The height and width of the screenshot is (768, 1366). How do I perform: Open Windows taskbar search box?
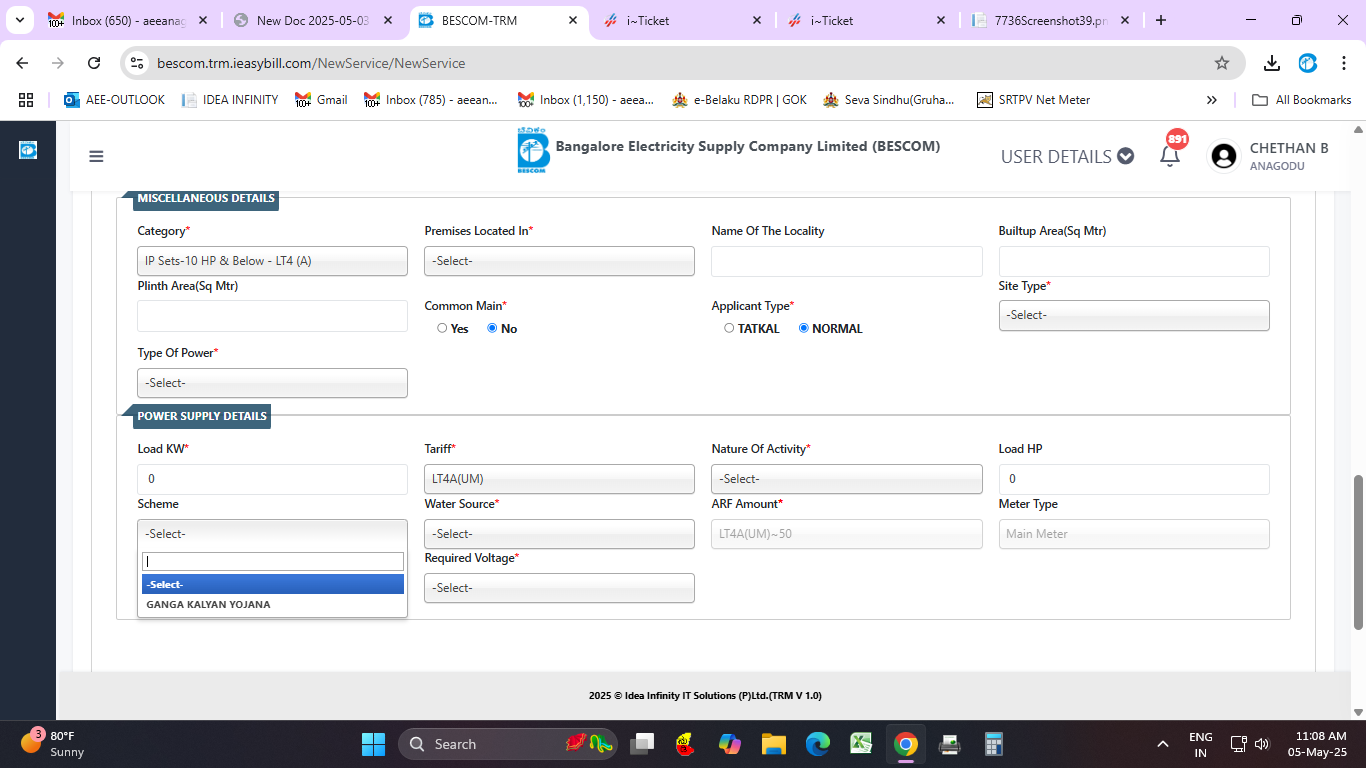coord(508,744)
